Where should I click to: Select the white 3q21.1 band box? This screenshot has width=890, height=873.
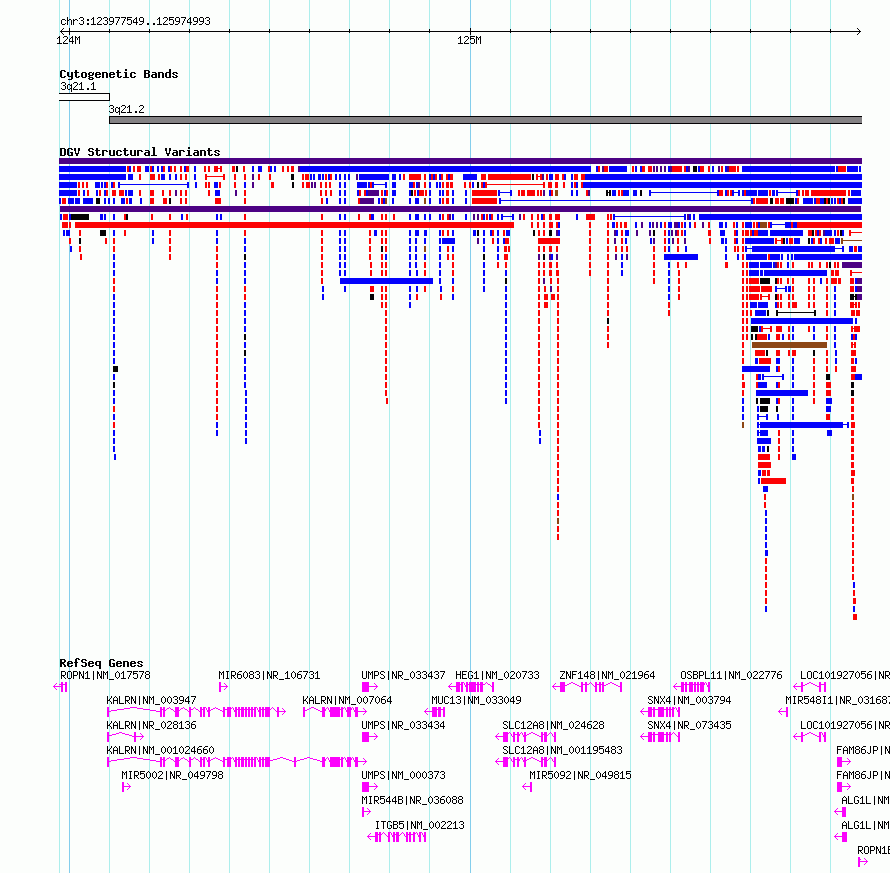[84, 97]
